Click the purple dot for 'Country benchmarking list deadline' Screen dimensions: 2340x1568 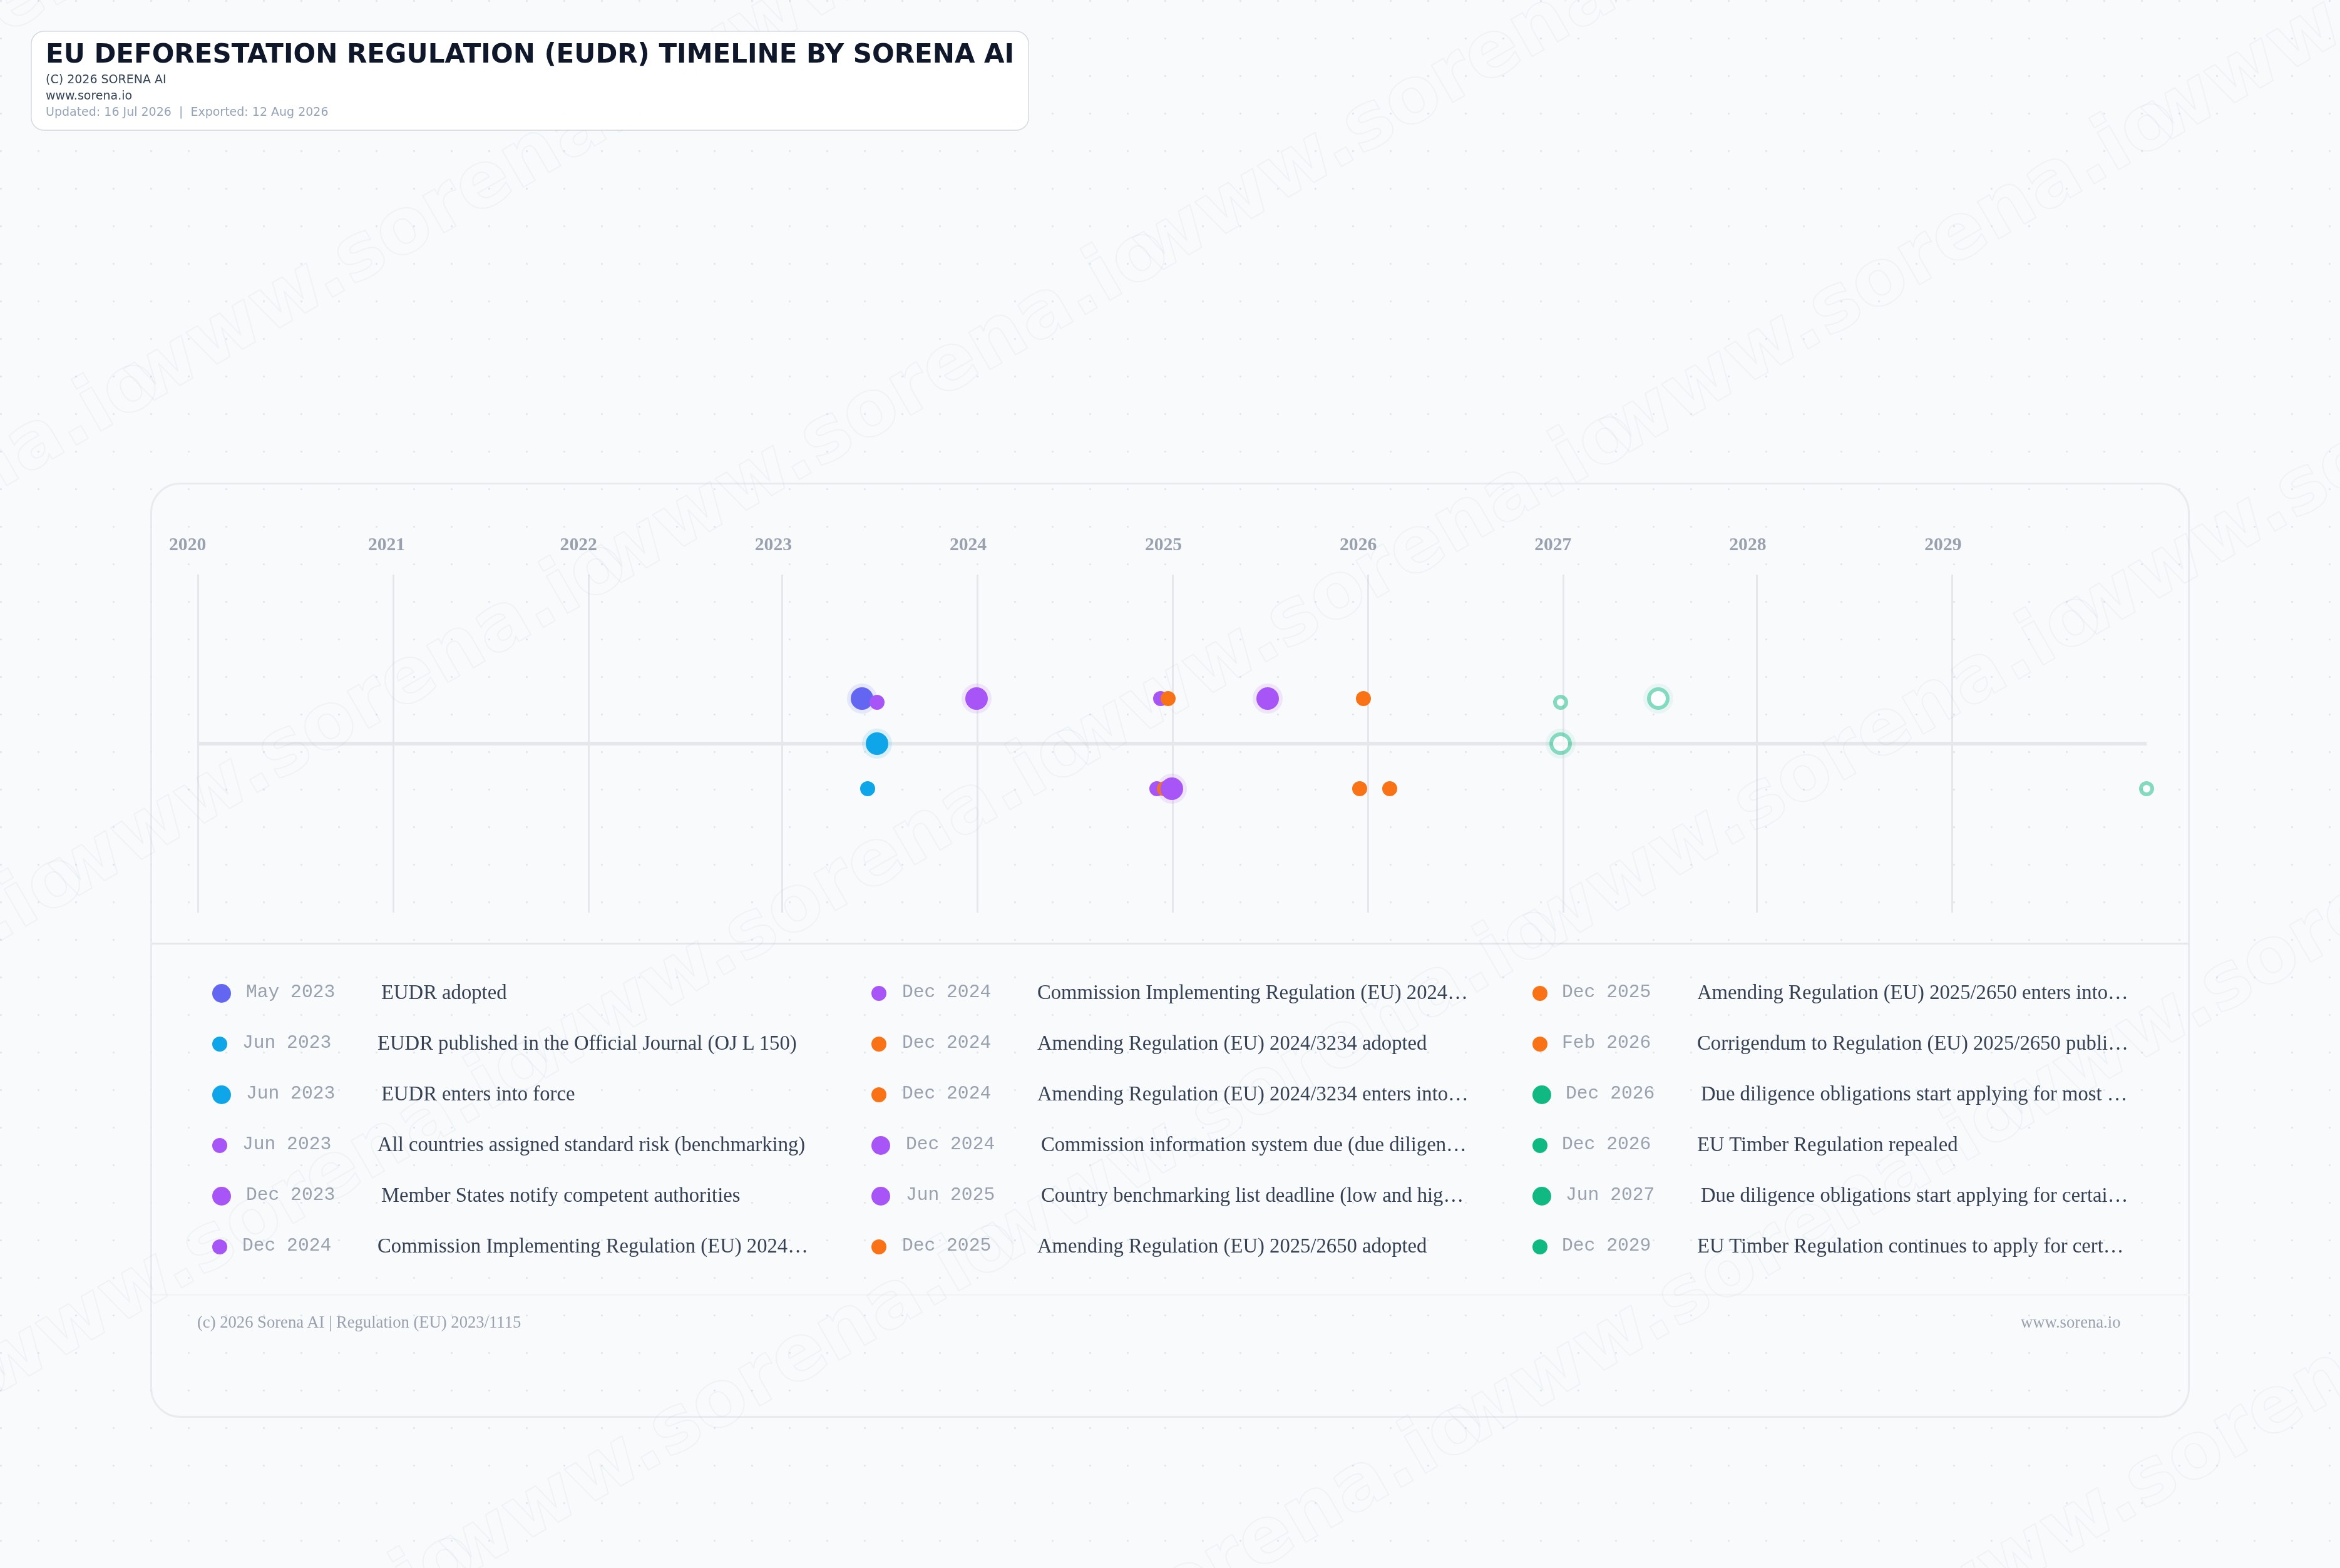tap(880, 1196)
